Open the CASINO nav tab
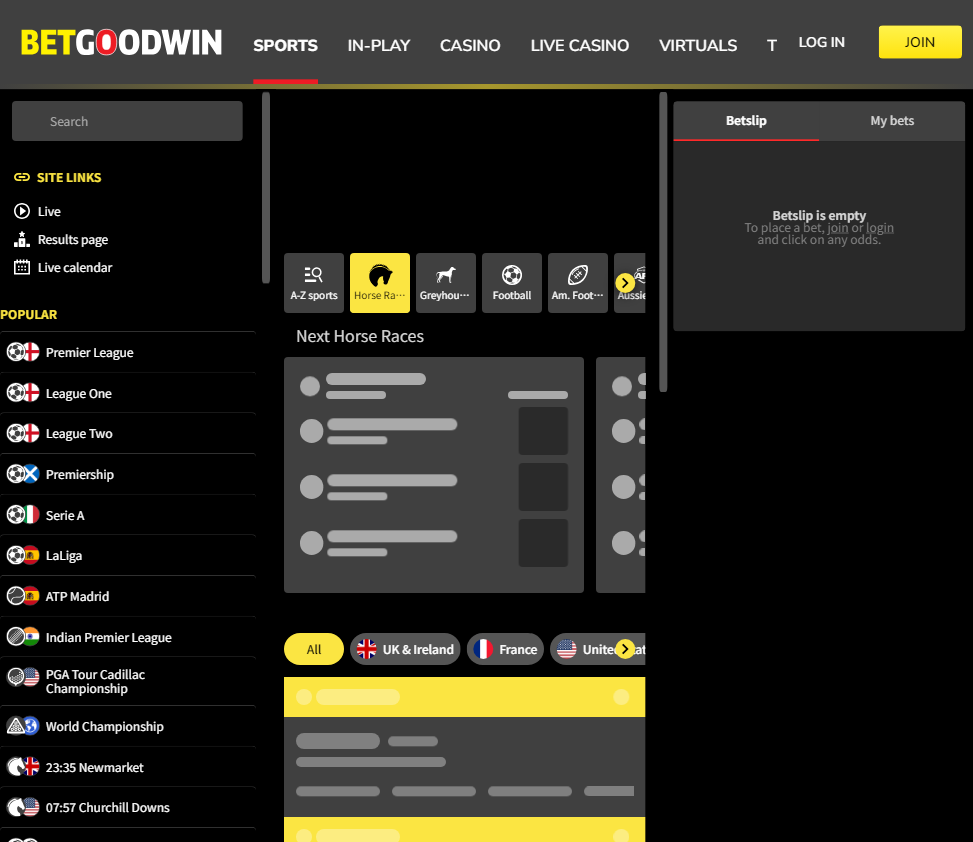The image size is (973, 842). (470, 45)
